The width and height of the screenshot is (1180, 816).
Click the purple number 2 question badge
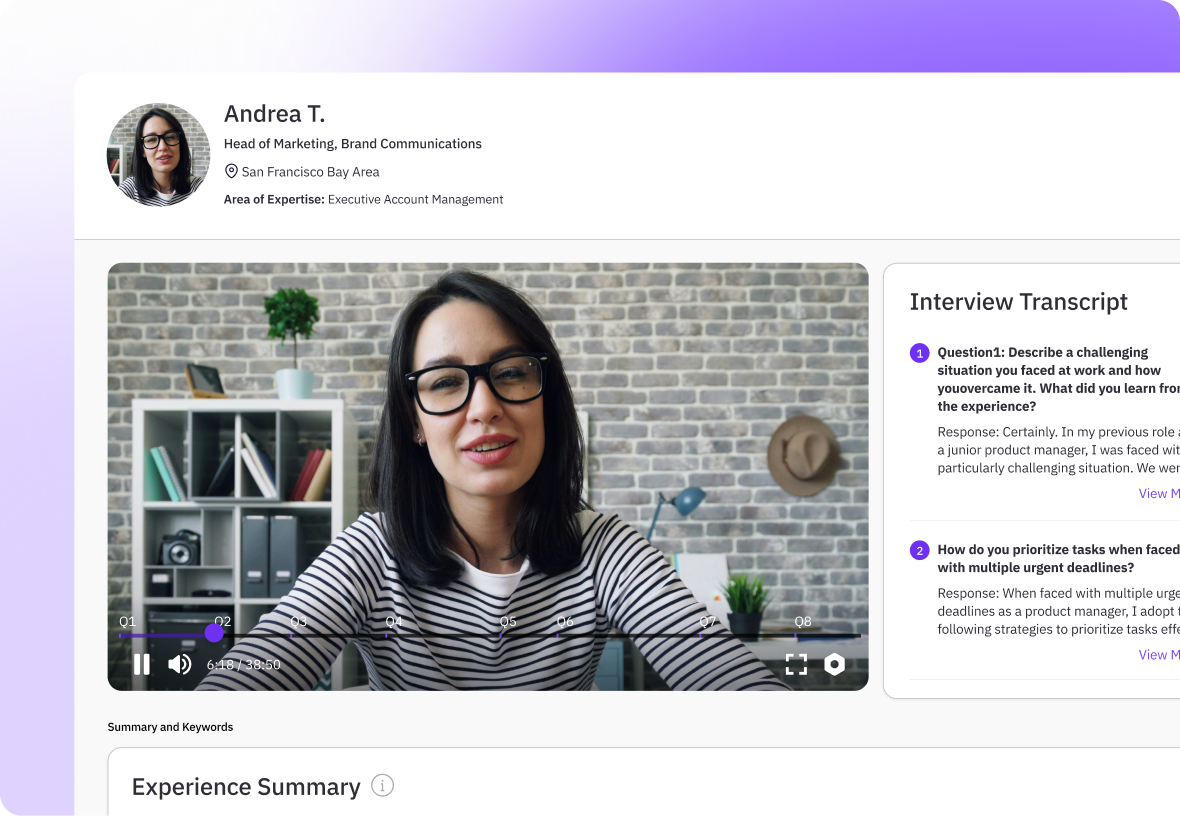click(x=919, y=551)
